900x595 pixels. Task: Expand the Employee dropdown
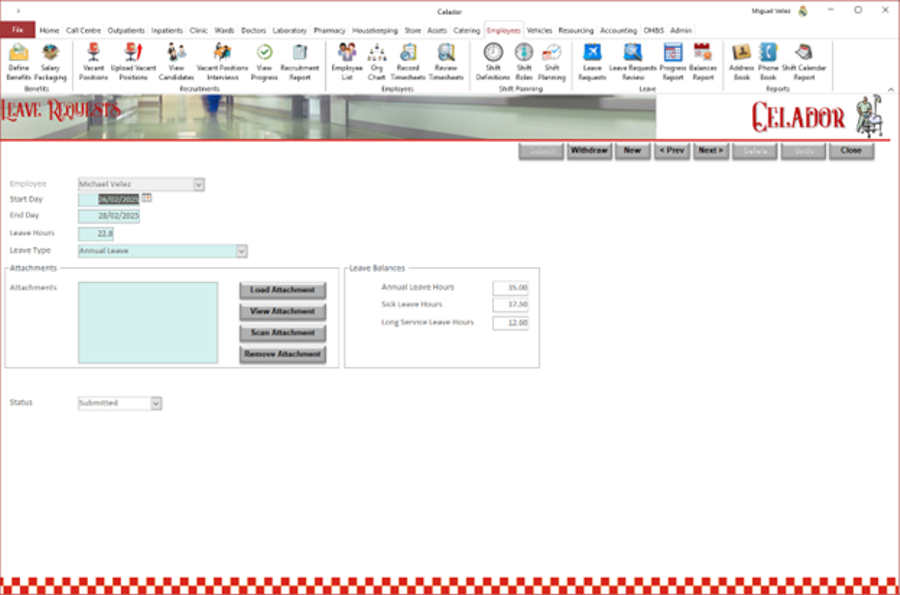tap(198, 184)
